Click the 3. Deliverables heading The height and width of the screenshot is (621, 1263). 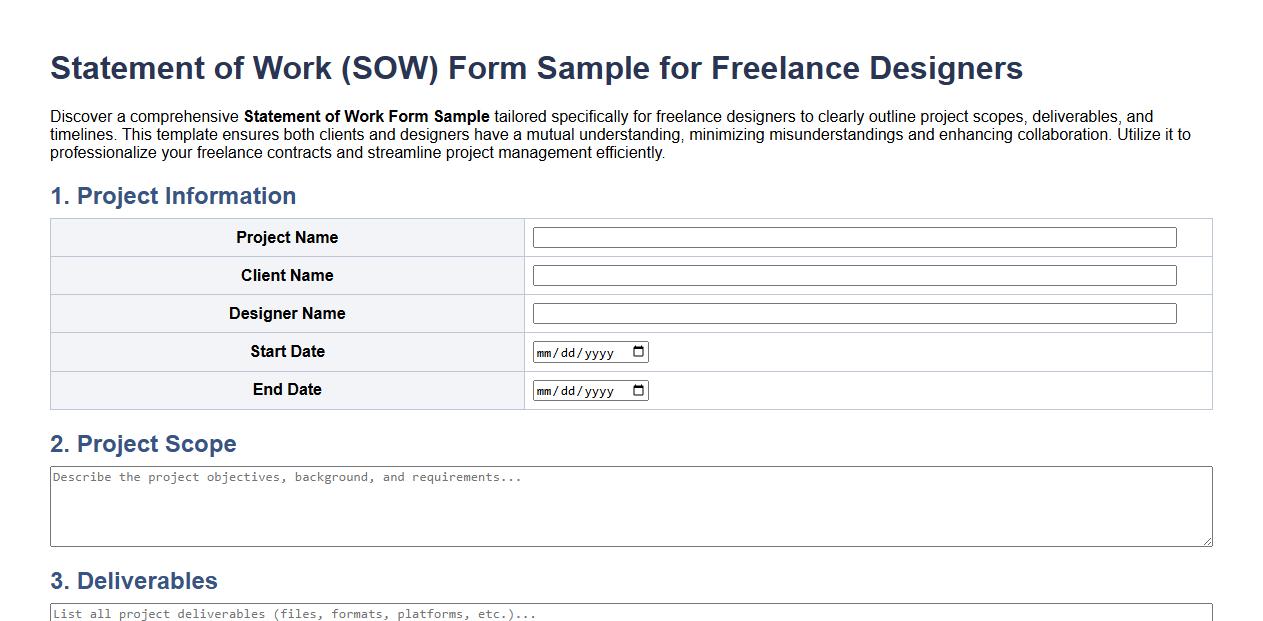(x=133, y=581)
